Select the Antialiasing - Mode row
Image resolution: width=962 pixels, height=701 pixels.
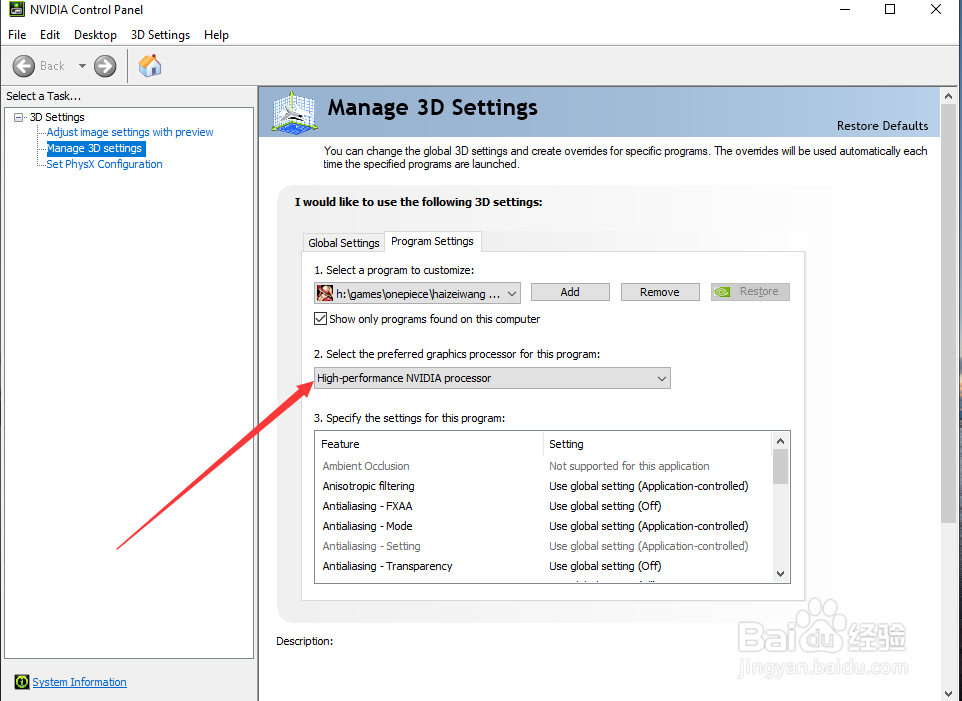543,526
